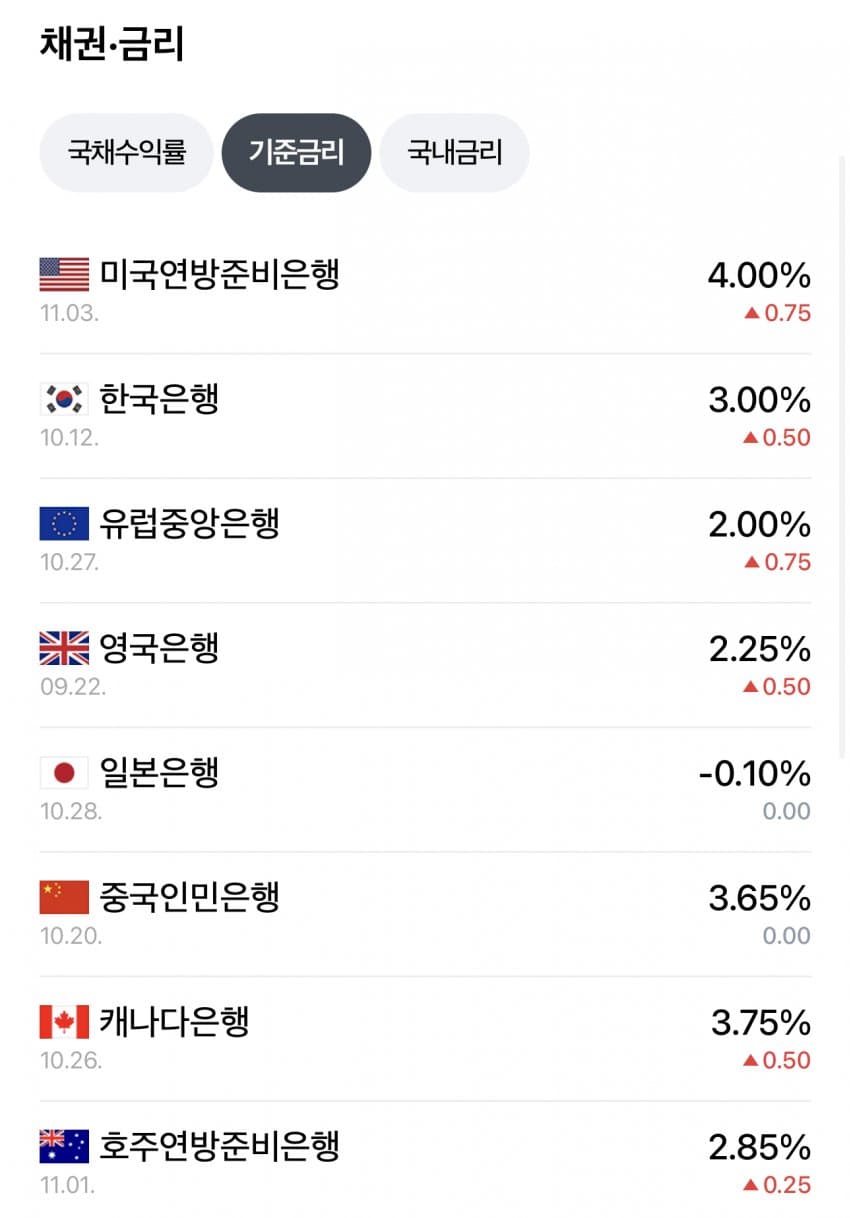The image size is (850, 1218).
Task: Select the 유럽중앙은행 entry
Action: point(189,523)
